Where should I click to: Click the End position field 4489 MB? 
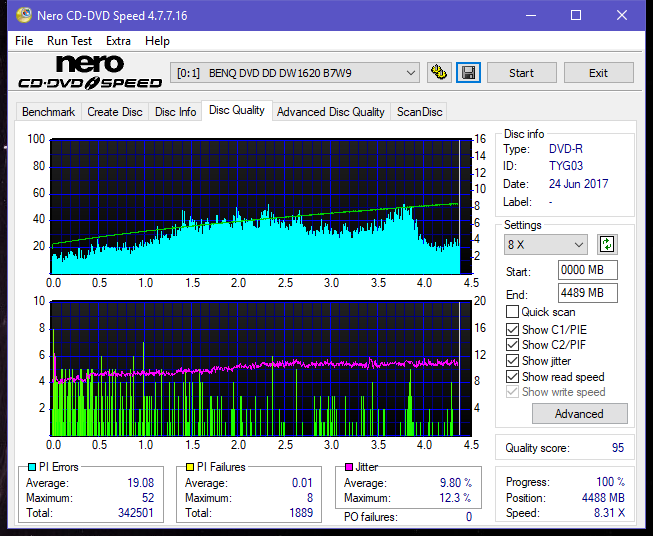coord(588,293)
